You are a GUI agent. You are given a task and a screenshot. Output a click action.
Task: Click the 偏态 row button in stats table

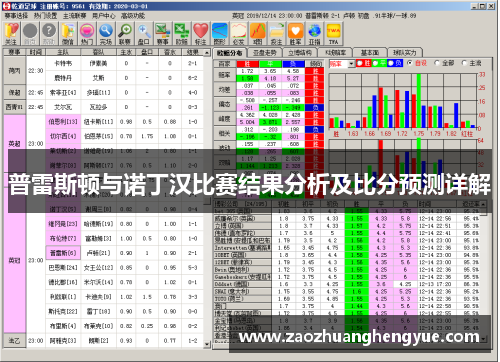click(224, 104)
